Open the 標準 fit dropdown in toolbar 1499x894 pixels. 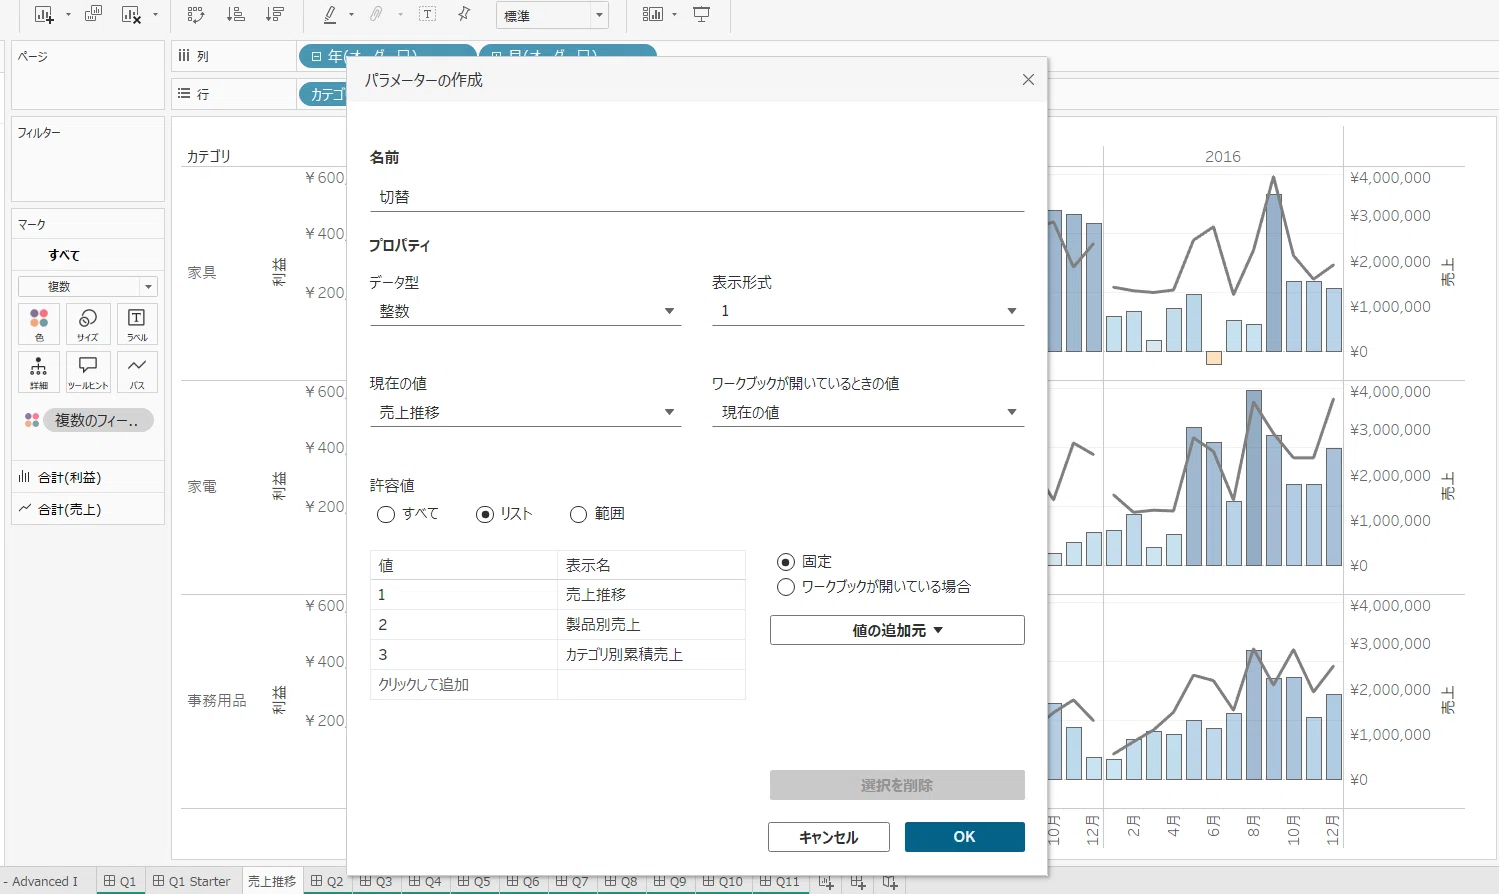tap(552, 15)
